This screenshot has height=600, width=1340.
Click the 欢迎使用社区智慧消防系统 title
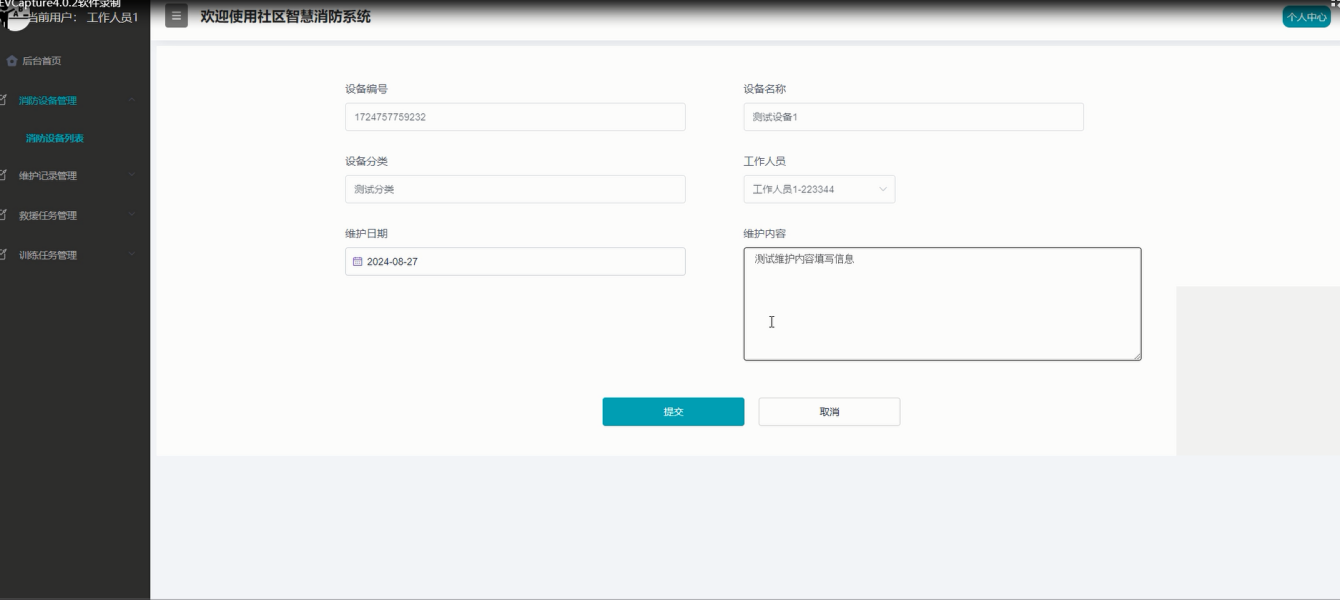point(285,16)
